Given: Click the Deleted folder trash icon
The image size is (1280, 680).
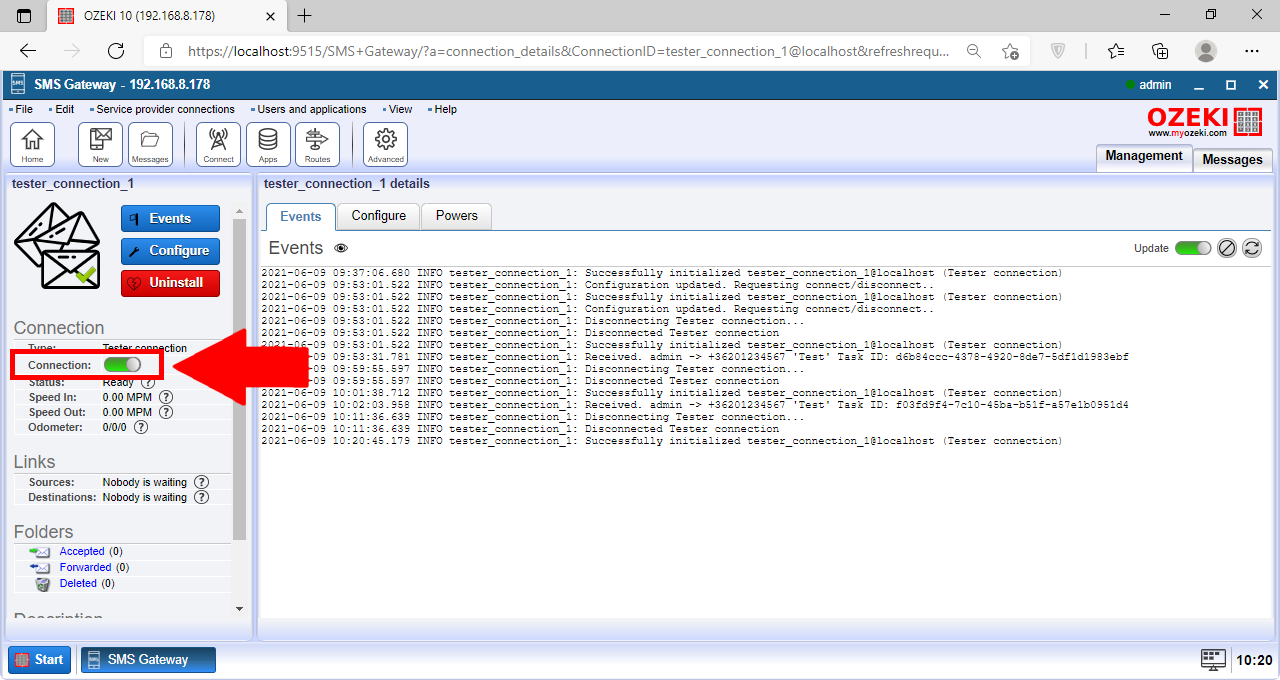Looking at the screenshot, I should [42, 583].
